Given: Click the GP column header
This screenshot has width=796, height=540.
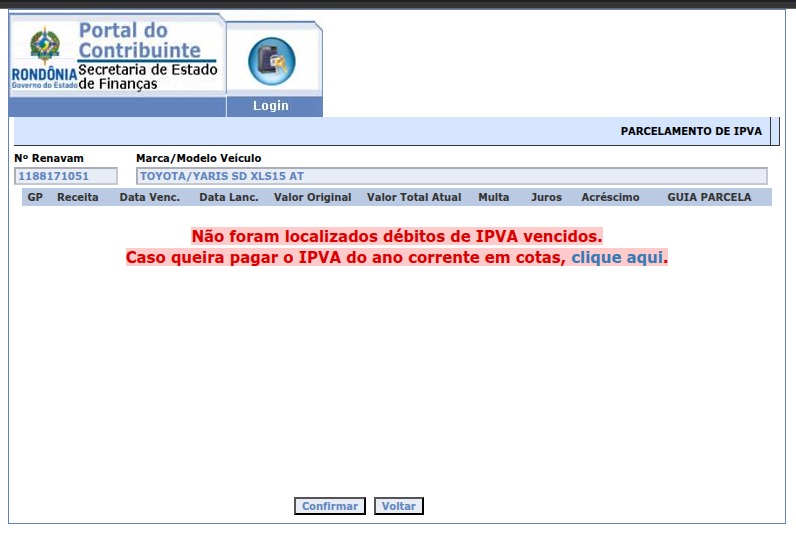Looking at the screenshot, I should click(35, 198).
